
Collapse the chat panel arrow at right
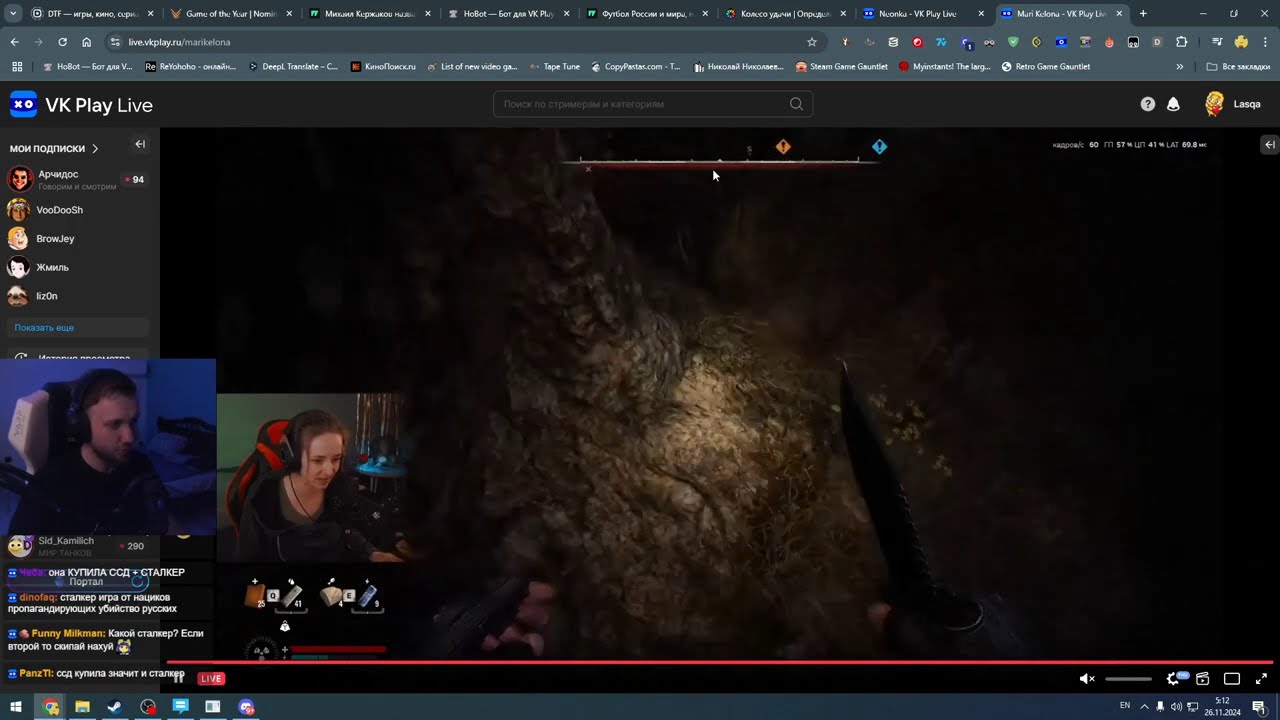1270,145
